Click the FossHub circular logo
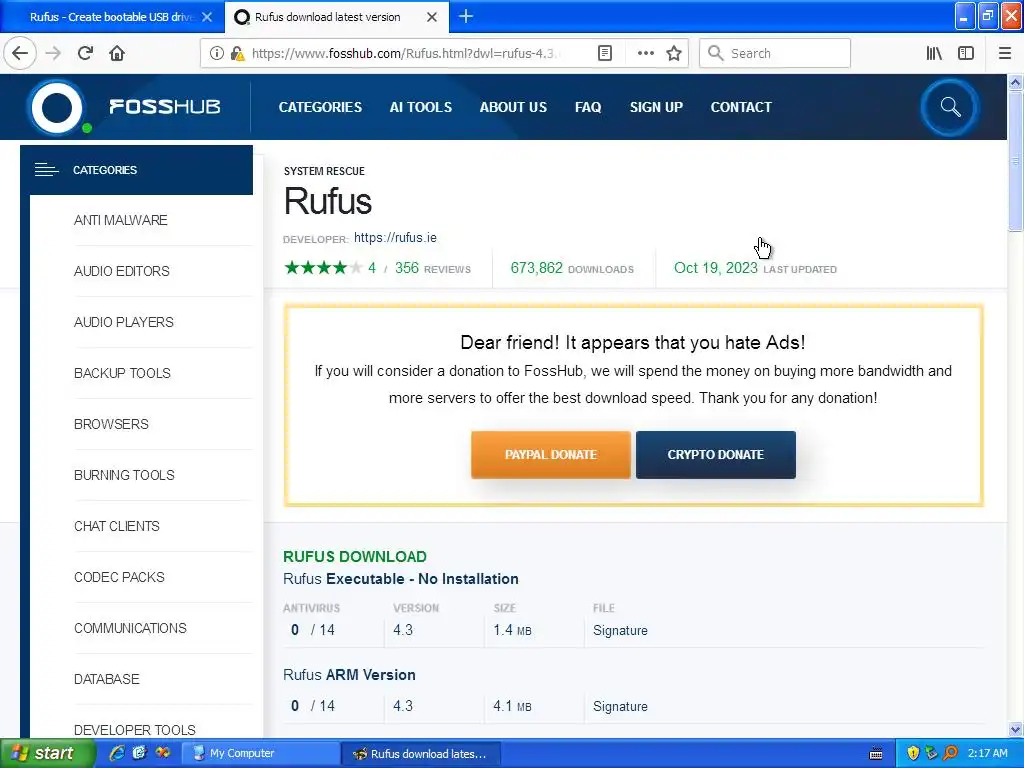Viewport: 1024px width, 768px height. pyautogui.click(x=57, y=107)
